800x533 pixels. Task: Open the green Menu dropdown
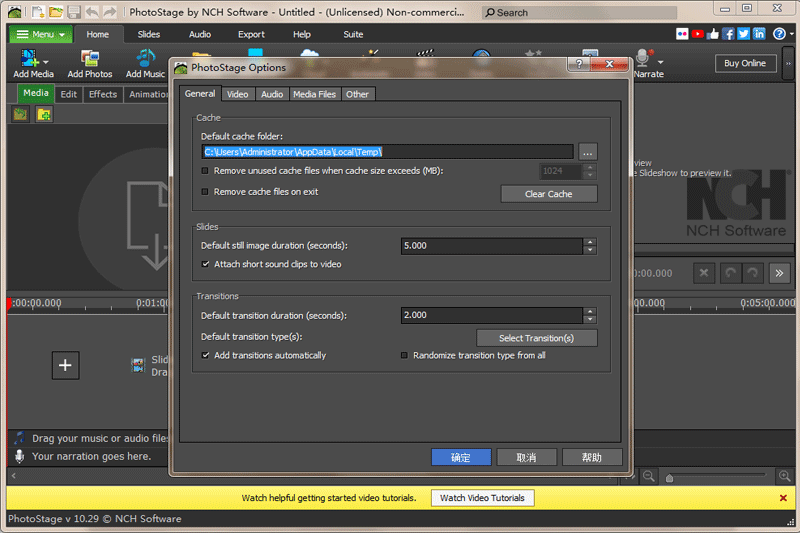40,34
